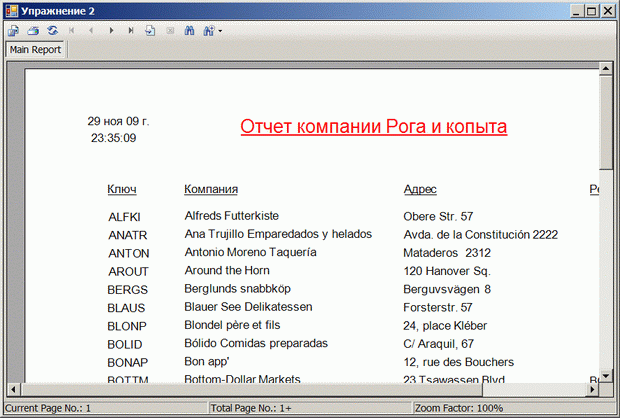Refresh the report with the toolbar icon

tap(51, 31)
